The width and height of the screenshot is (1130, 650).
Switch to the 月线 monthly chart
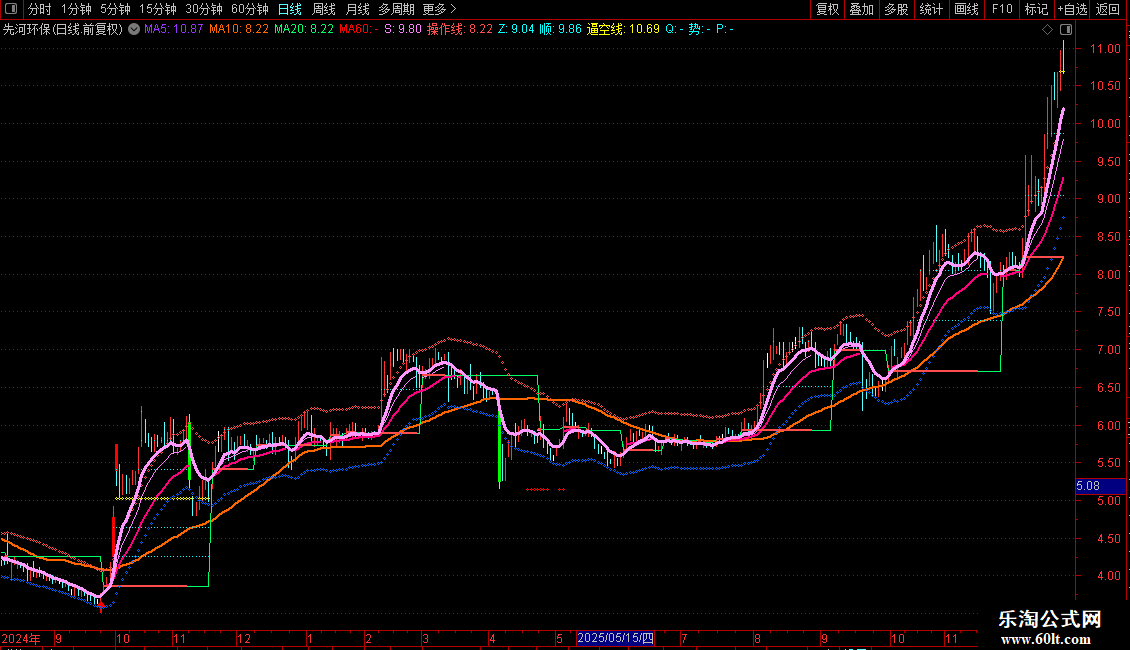pyautogui.click(x=357, y=9)
